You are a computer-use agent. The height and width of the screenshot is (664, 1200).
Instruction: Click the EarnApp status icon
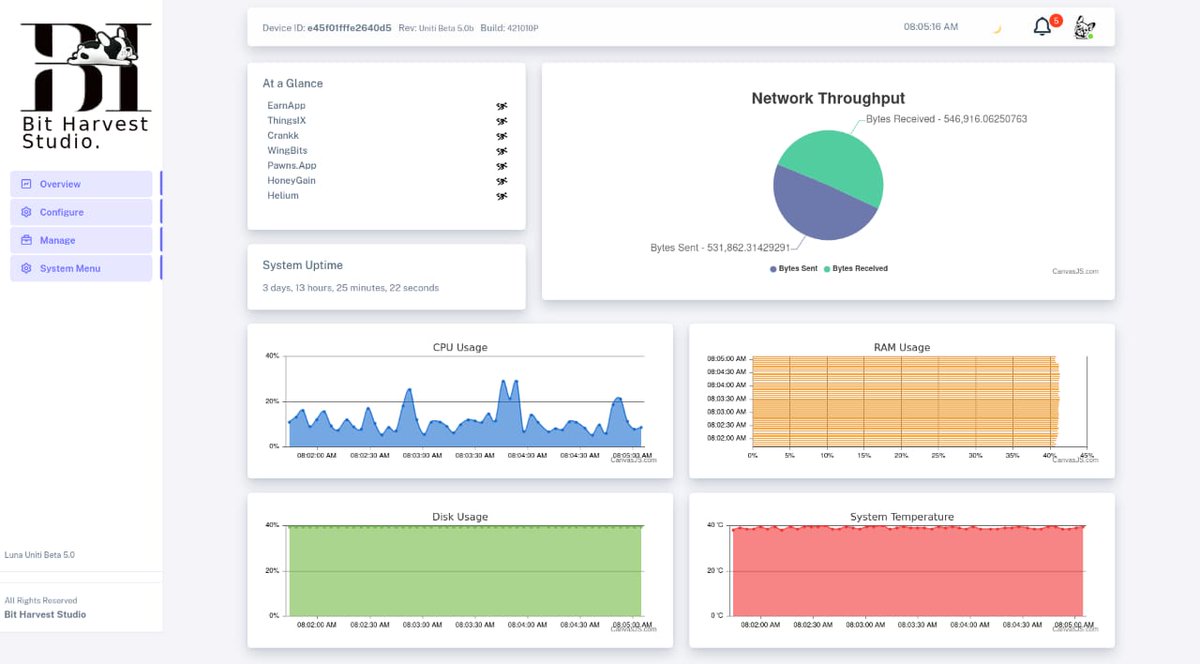(x=502, y=106)
